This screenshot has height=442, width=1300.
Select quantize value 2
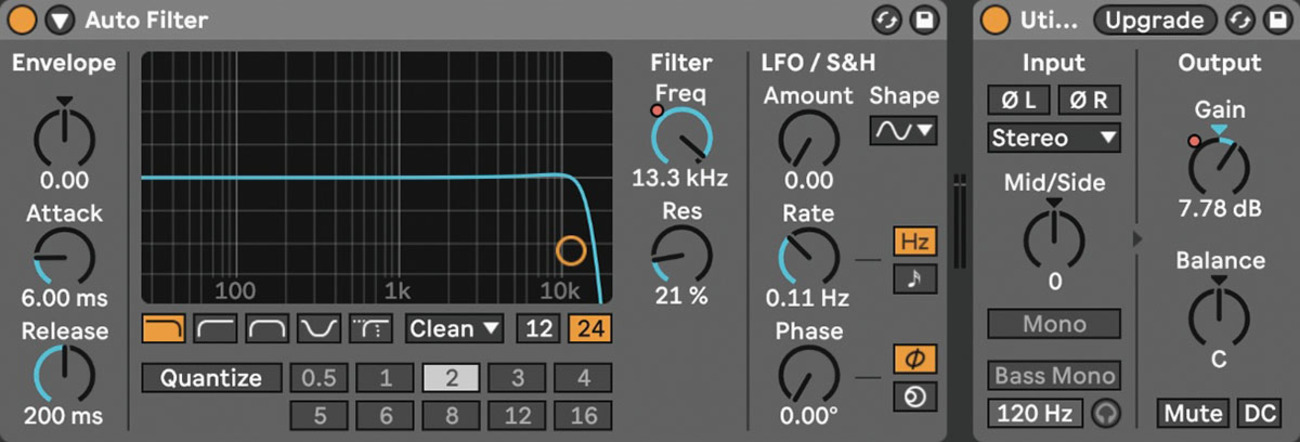pos(451,378)
